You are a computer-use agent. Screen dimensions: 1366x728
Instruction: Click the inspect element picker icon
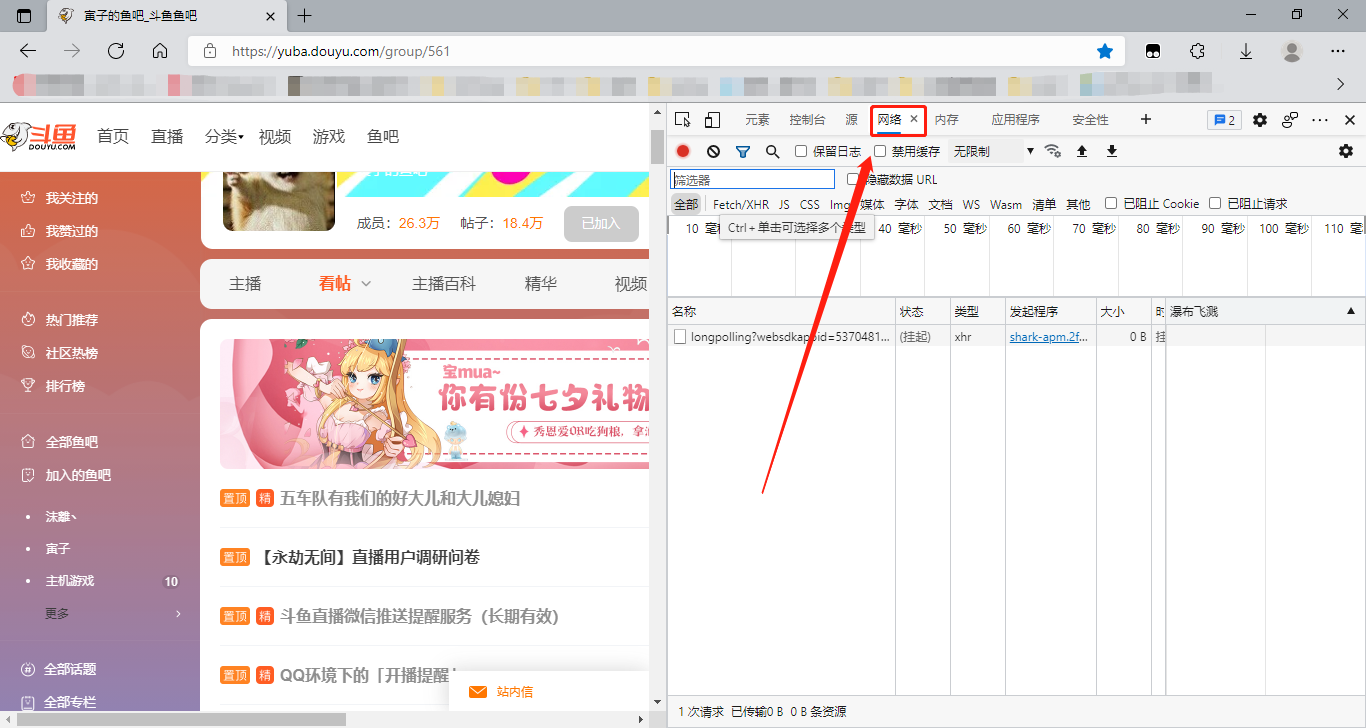point(683,120)
